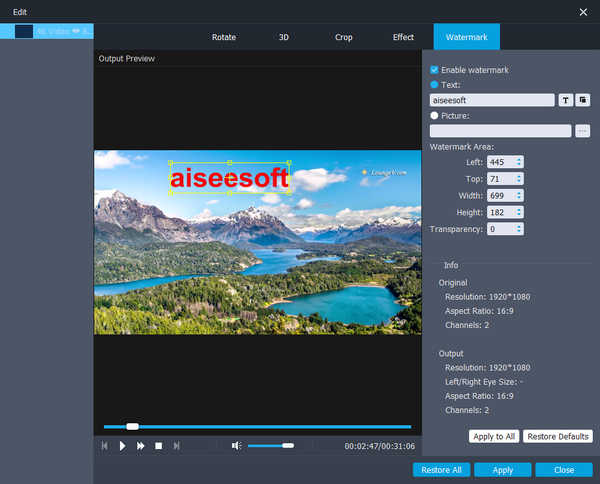The image size is (600, 484).
Task: Switch to the 3D tab
Action: [x=284, y=37]
